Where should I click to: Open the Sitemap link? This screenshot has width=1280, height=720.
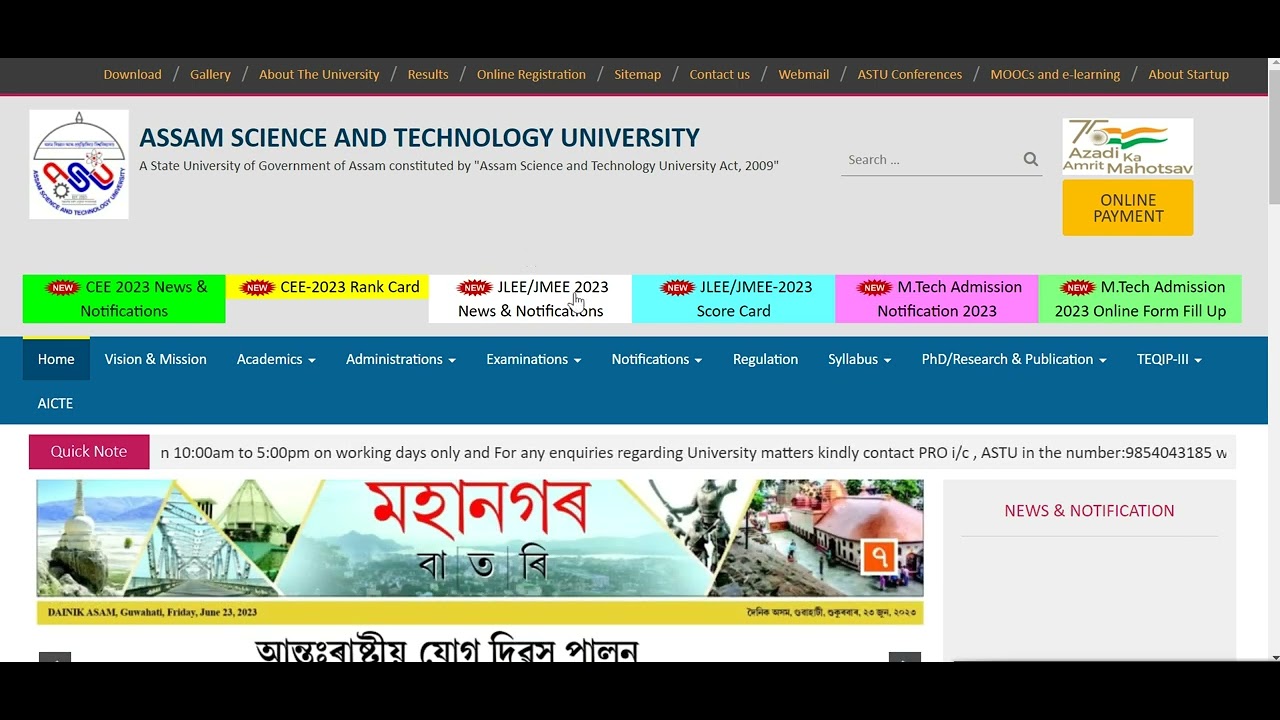point(637,74)
